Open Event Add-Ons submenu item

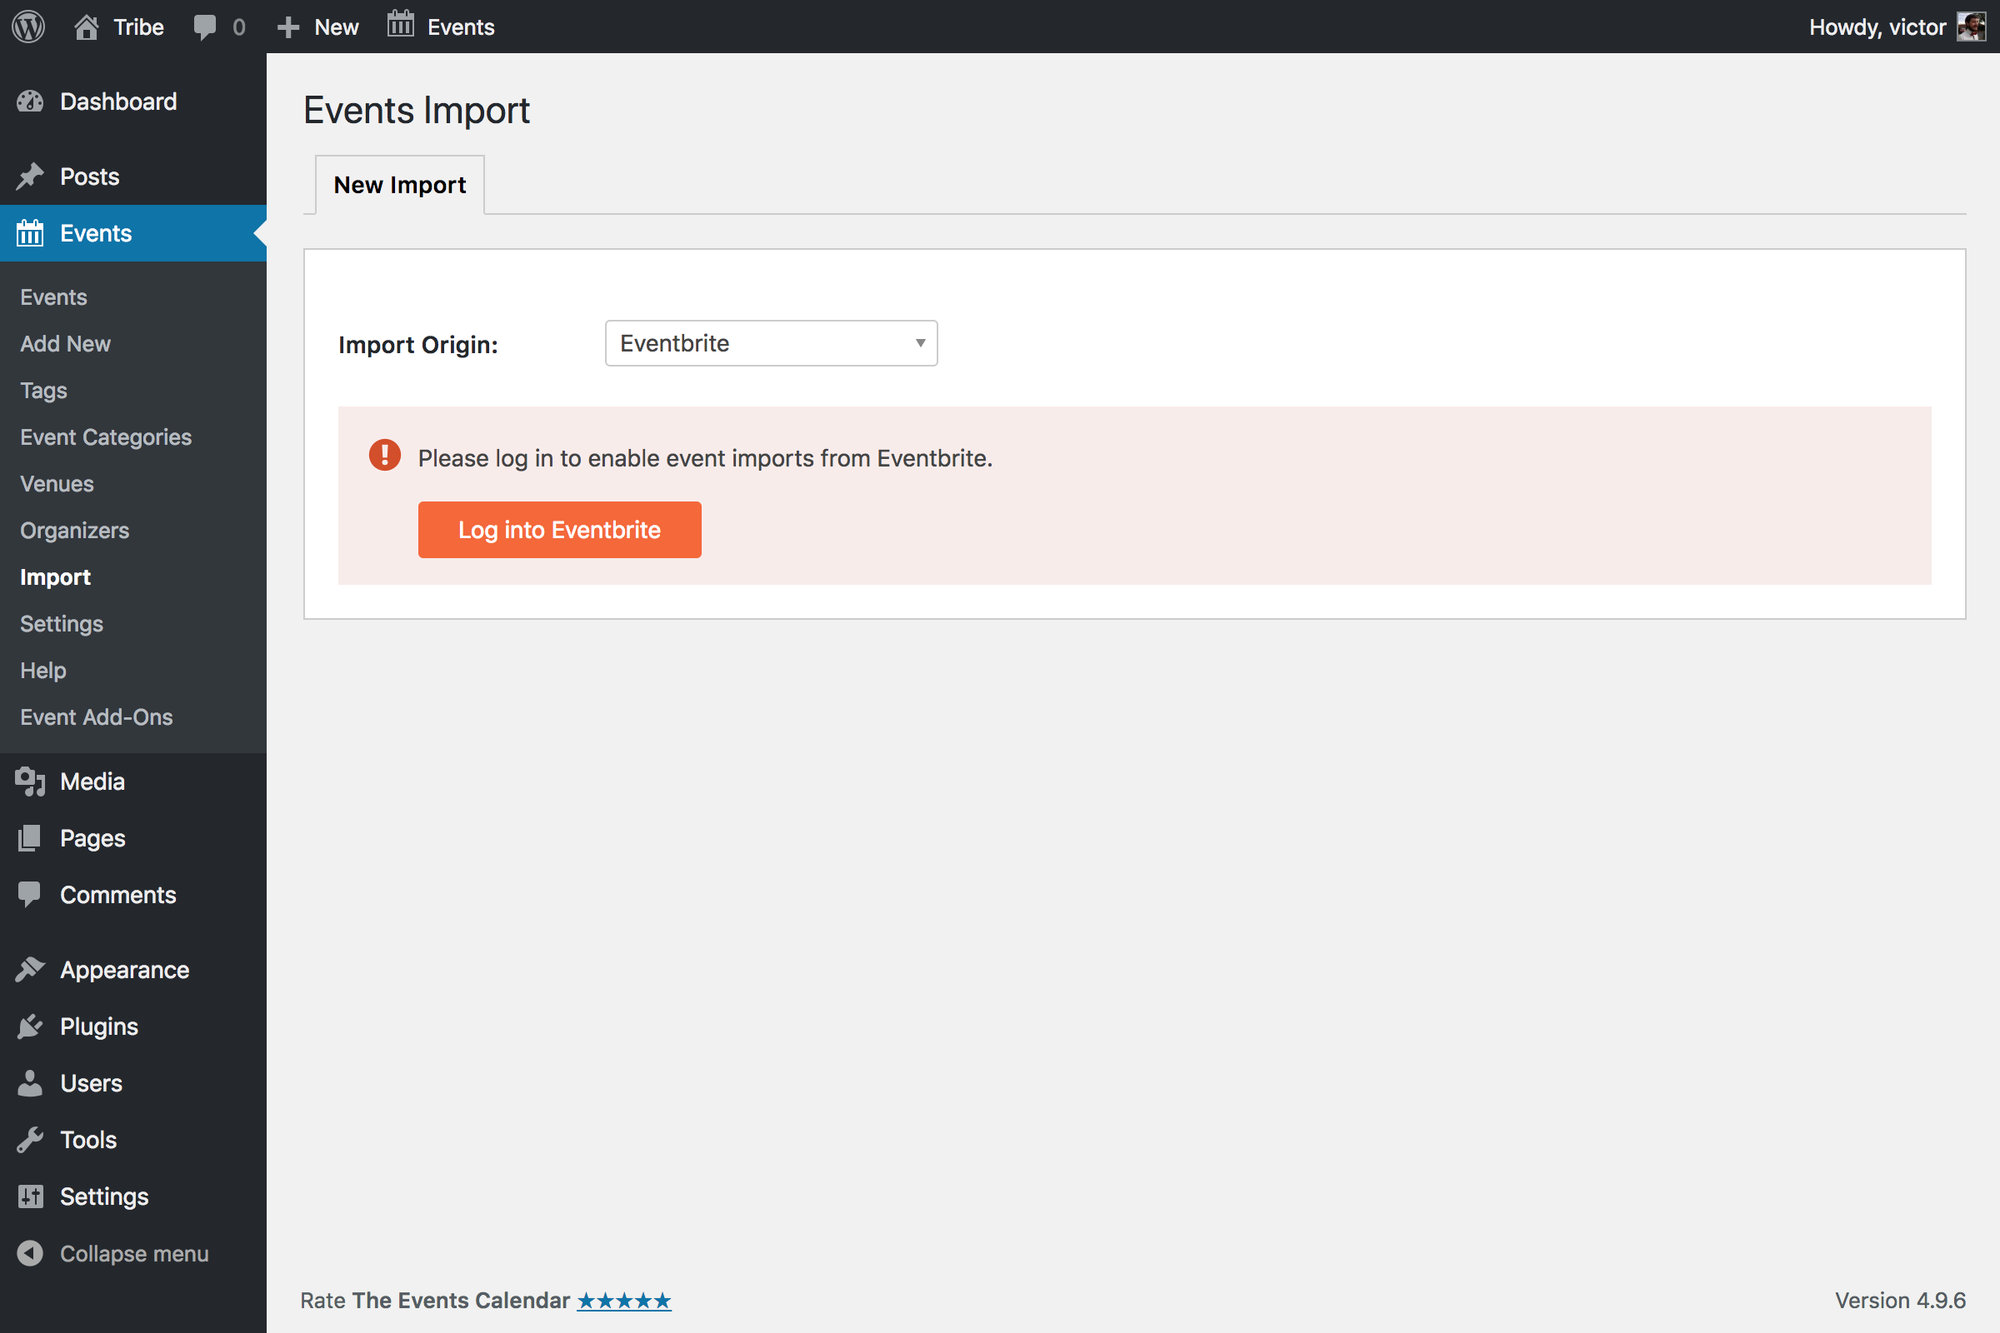[96, 717]
